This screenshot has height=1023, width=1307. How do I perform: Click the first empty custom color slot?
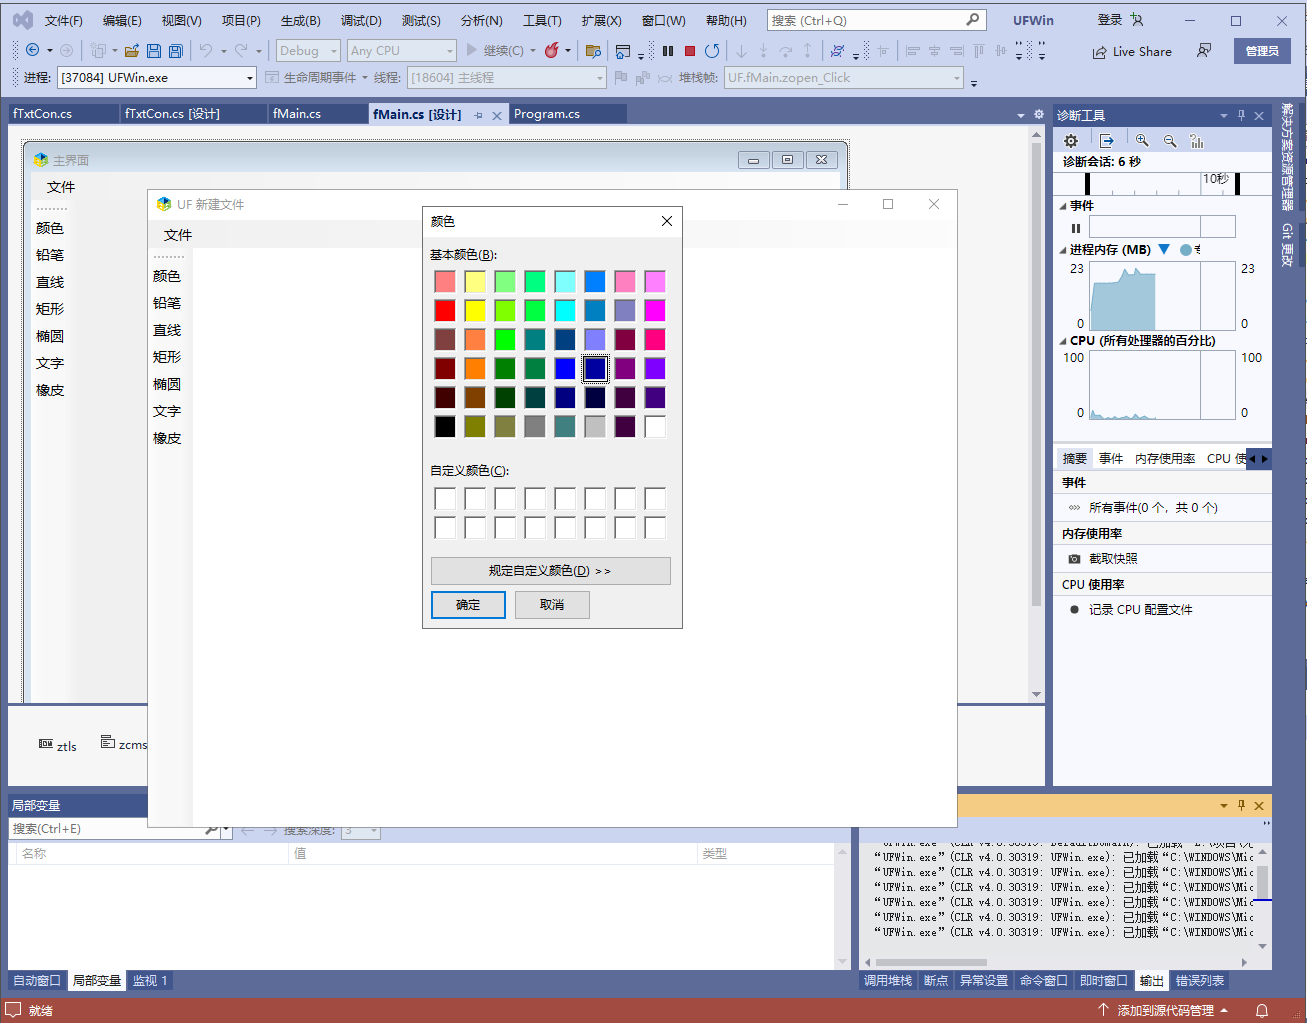point(445,498)
